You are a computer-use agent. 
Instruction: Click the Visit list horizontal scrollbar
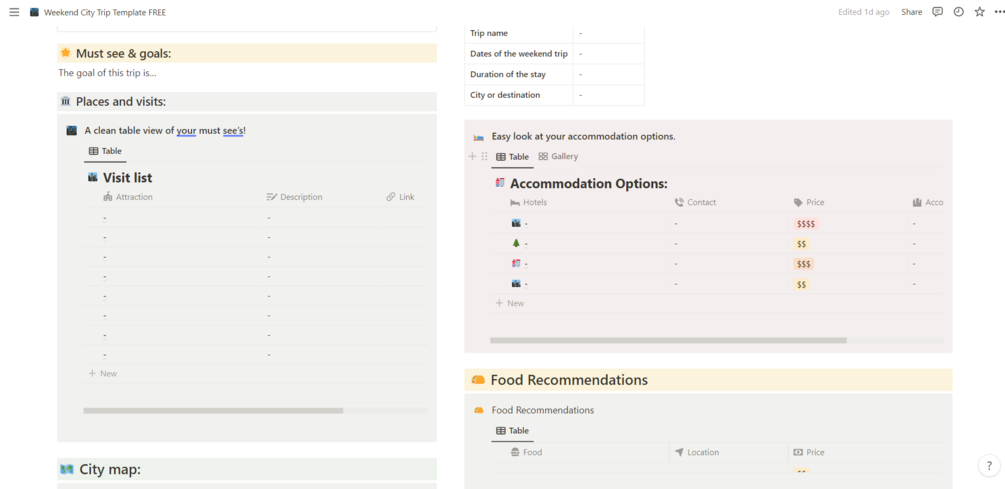point(213,411)
